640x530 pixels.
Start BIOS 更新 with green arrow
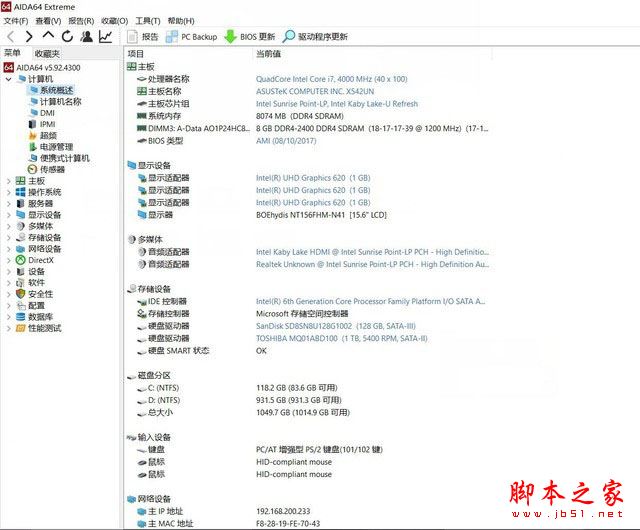coord(249,37)
